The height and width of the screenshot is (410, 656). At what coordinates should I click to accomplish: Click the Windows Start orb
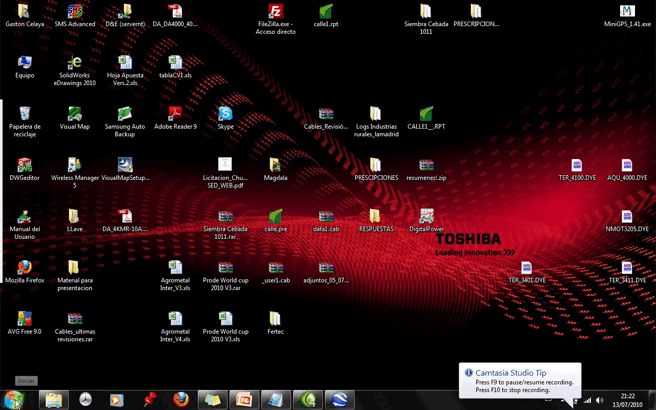[x=14, y=400]
